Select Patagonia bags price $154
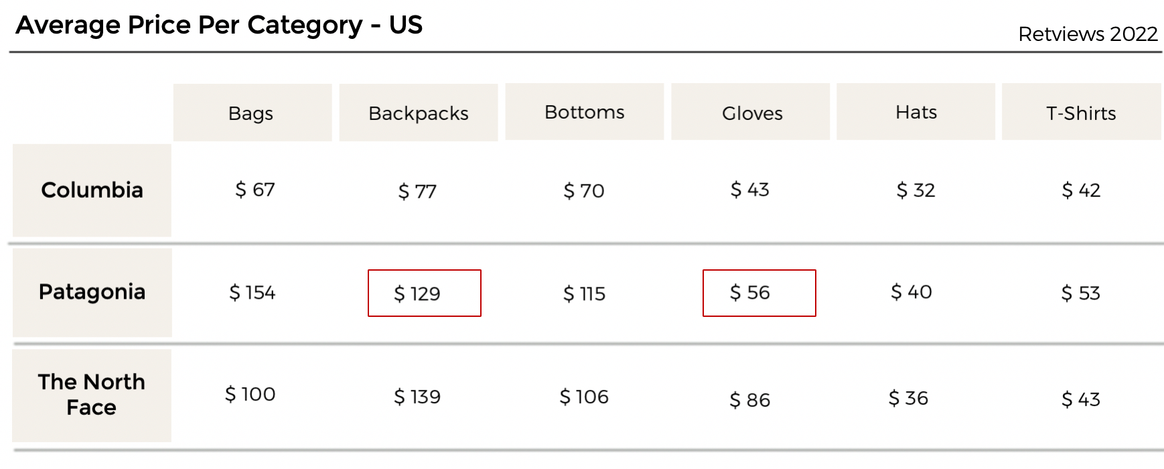The width and height of the screenshot is (1164, 469). [252, 292]
